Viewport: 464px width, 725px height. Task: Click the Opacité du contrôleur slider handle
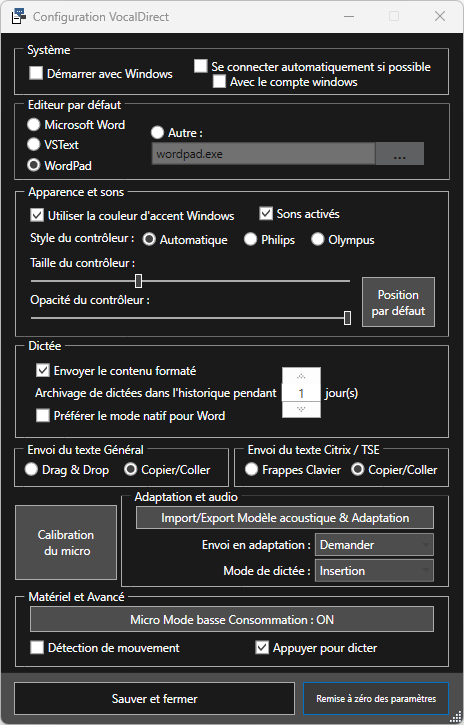point(348,318)
